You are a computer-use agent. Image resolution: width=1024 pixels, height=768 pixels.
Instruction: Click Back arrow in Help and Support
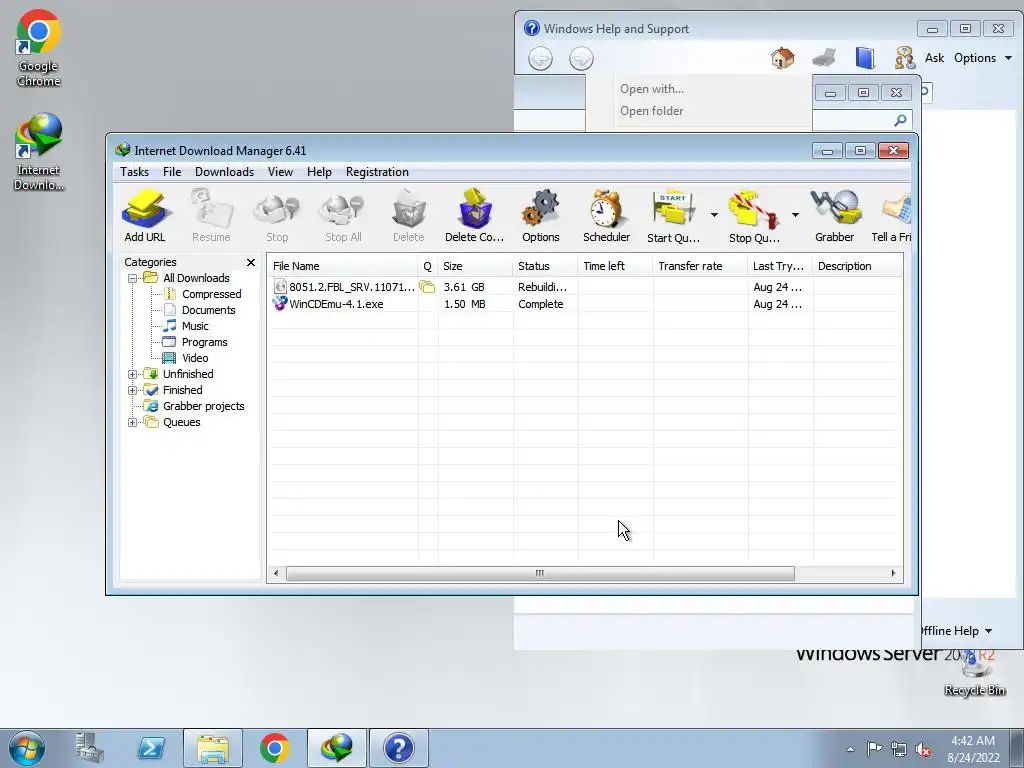click(x=541, y=59)
